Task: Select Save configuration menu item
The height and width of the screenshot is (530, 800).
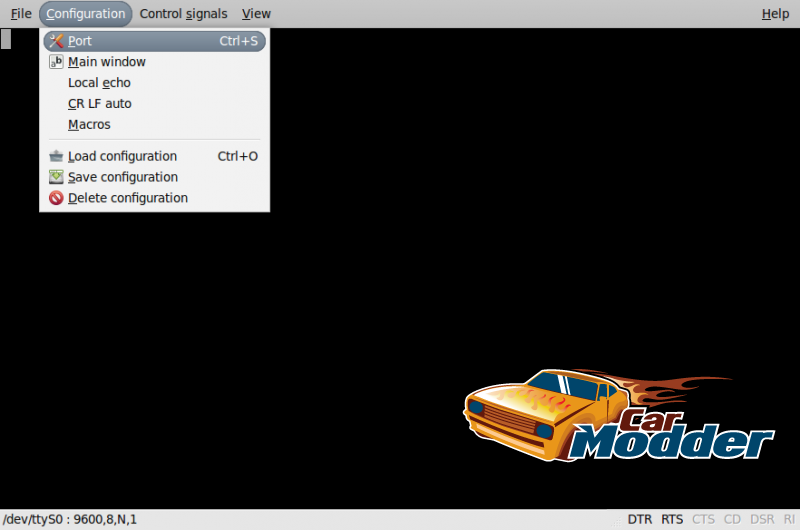Action: (155, 177)
